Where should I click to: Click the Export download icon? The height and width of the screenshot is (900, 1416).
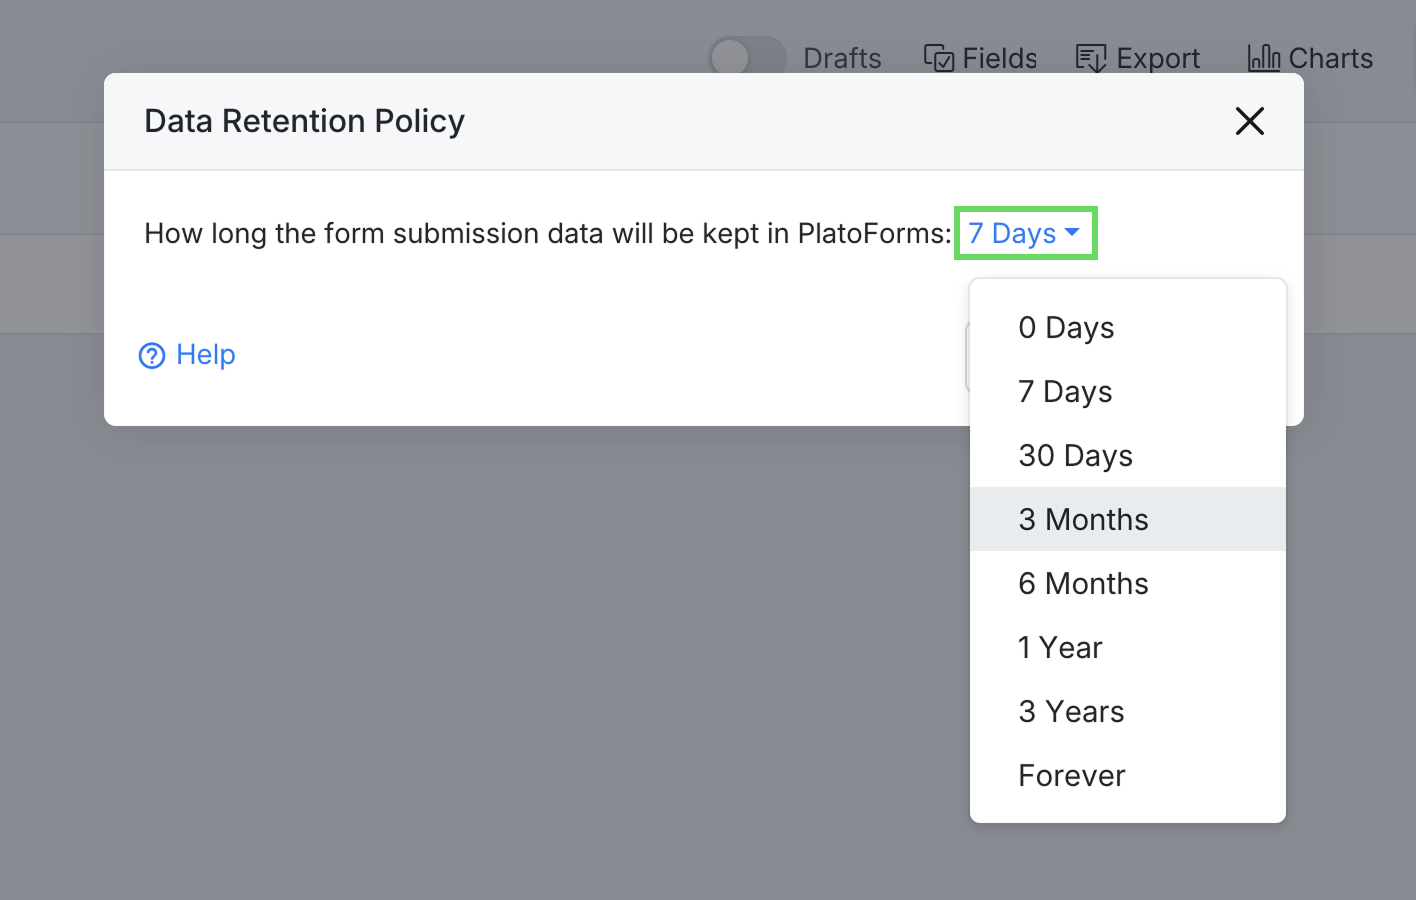1090,58
